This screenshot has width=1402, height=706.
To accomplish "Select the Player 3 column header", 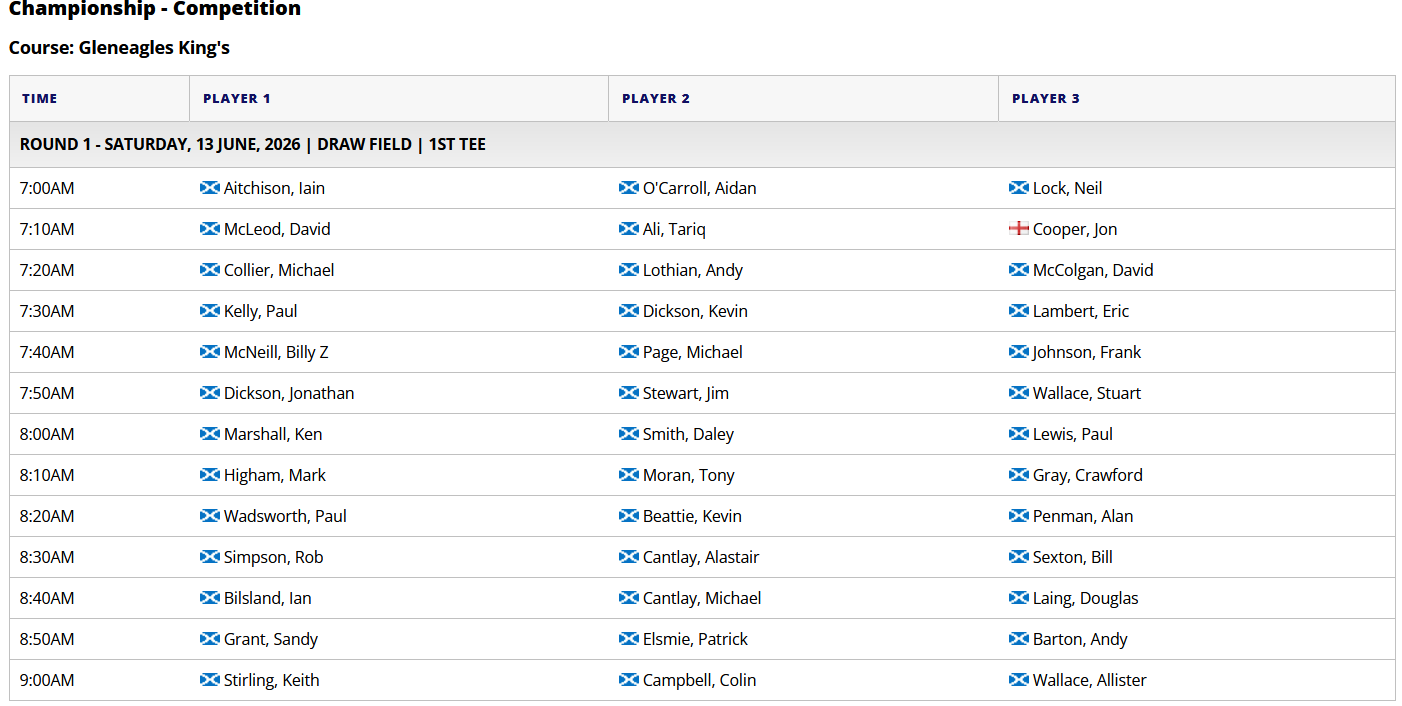I will [x=1046, y=98].
